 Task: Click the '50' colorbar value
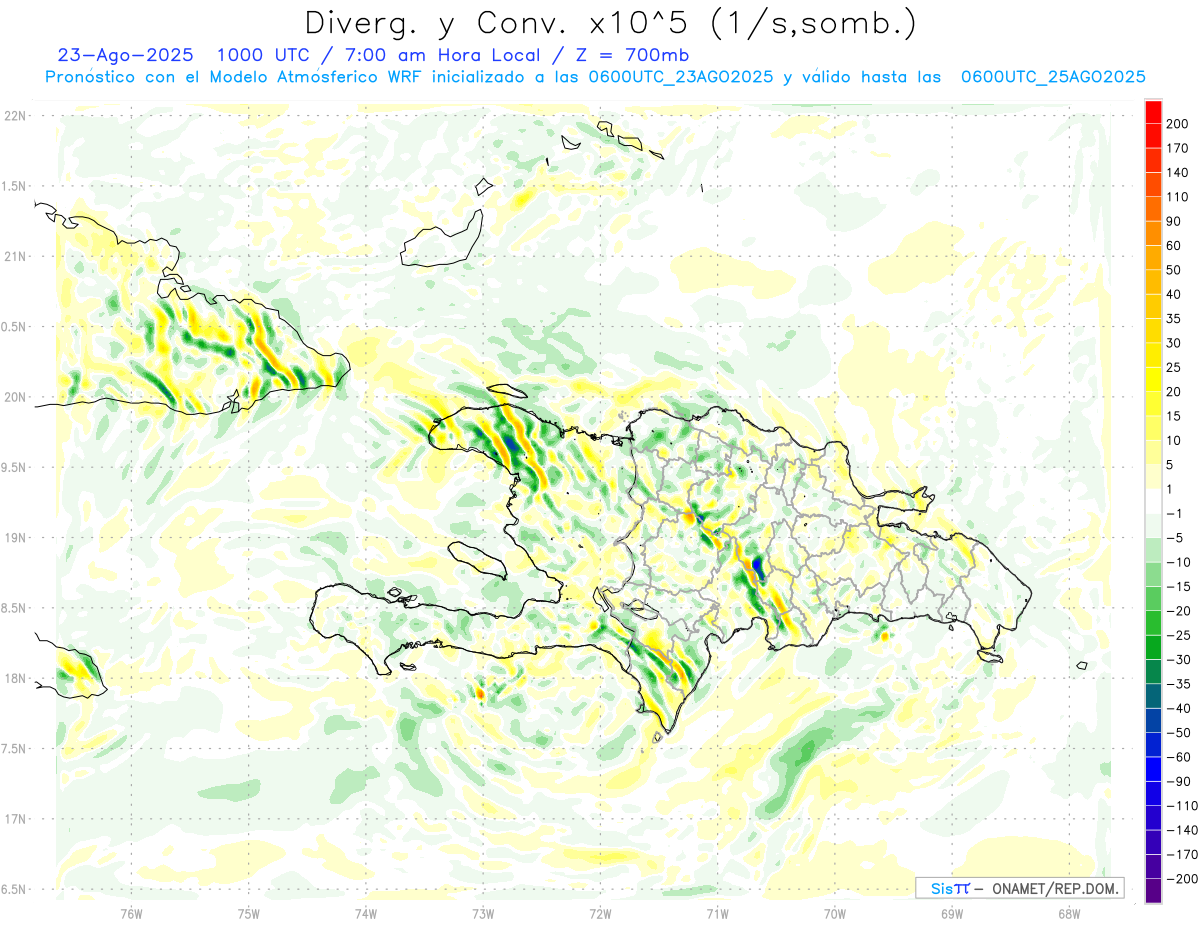tap(1174, 270)
